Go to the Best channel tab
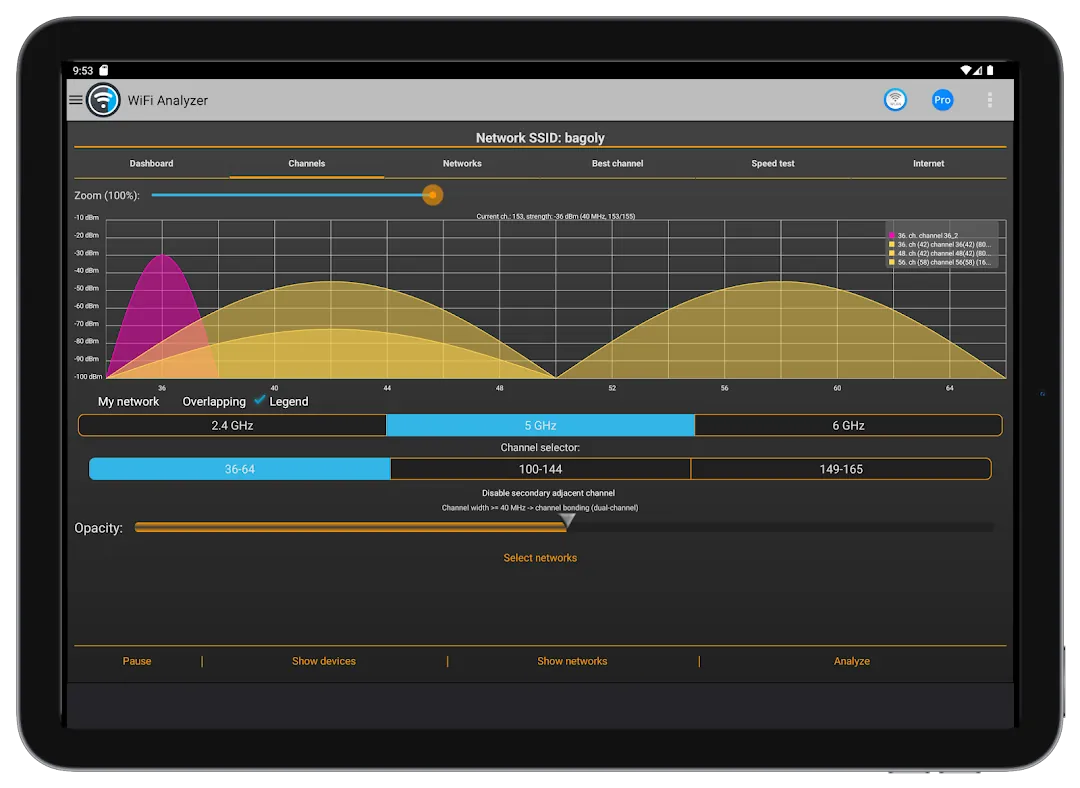The width and height of the screenshot is (1080, 788). point(617,163)
